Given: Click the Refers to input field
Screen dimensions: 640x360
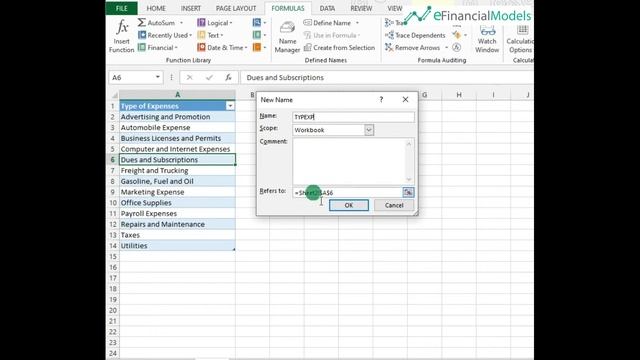Looking at the screenshot, I should pyautogui.click(x=347, y=192).
